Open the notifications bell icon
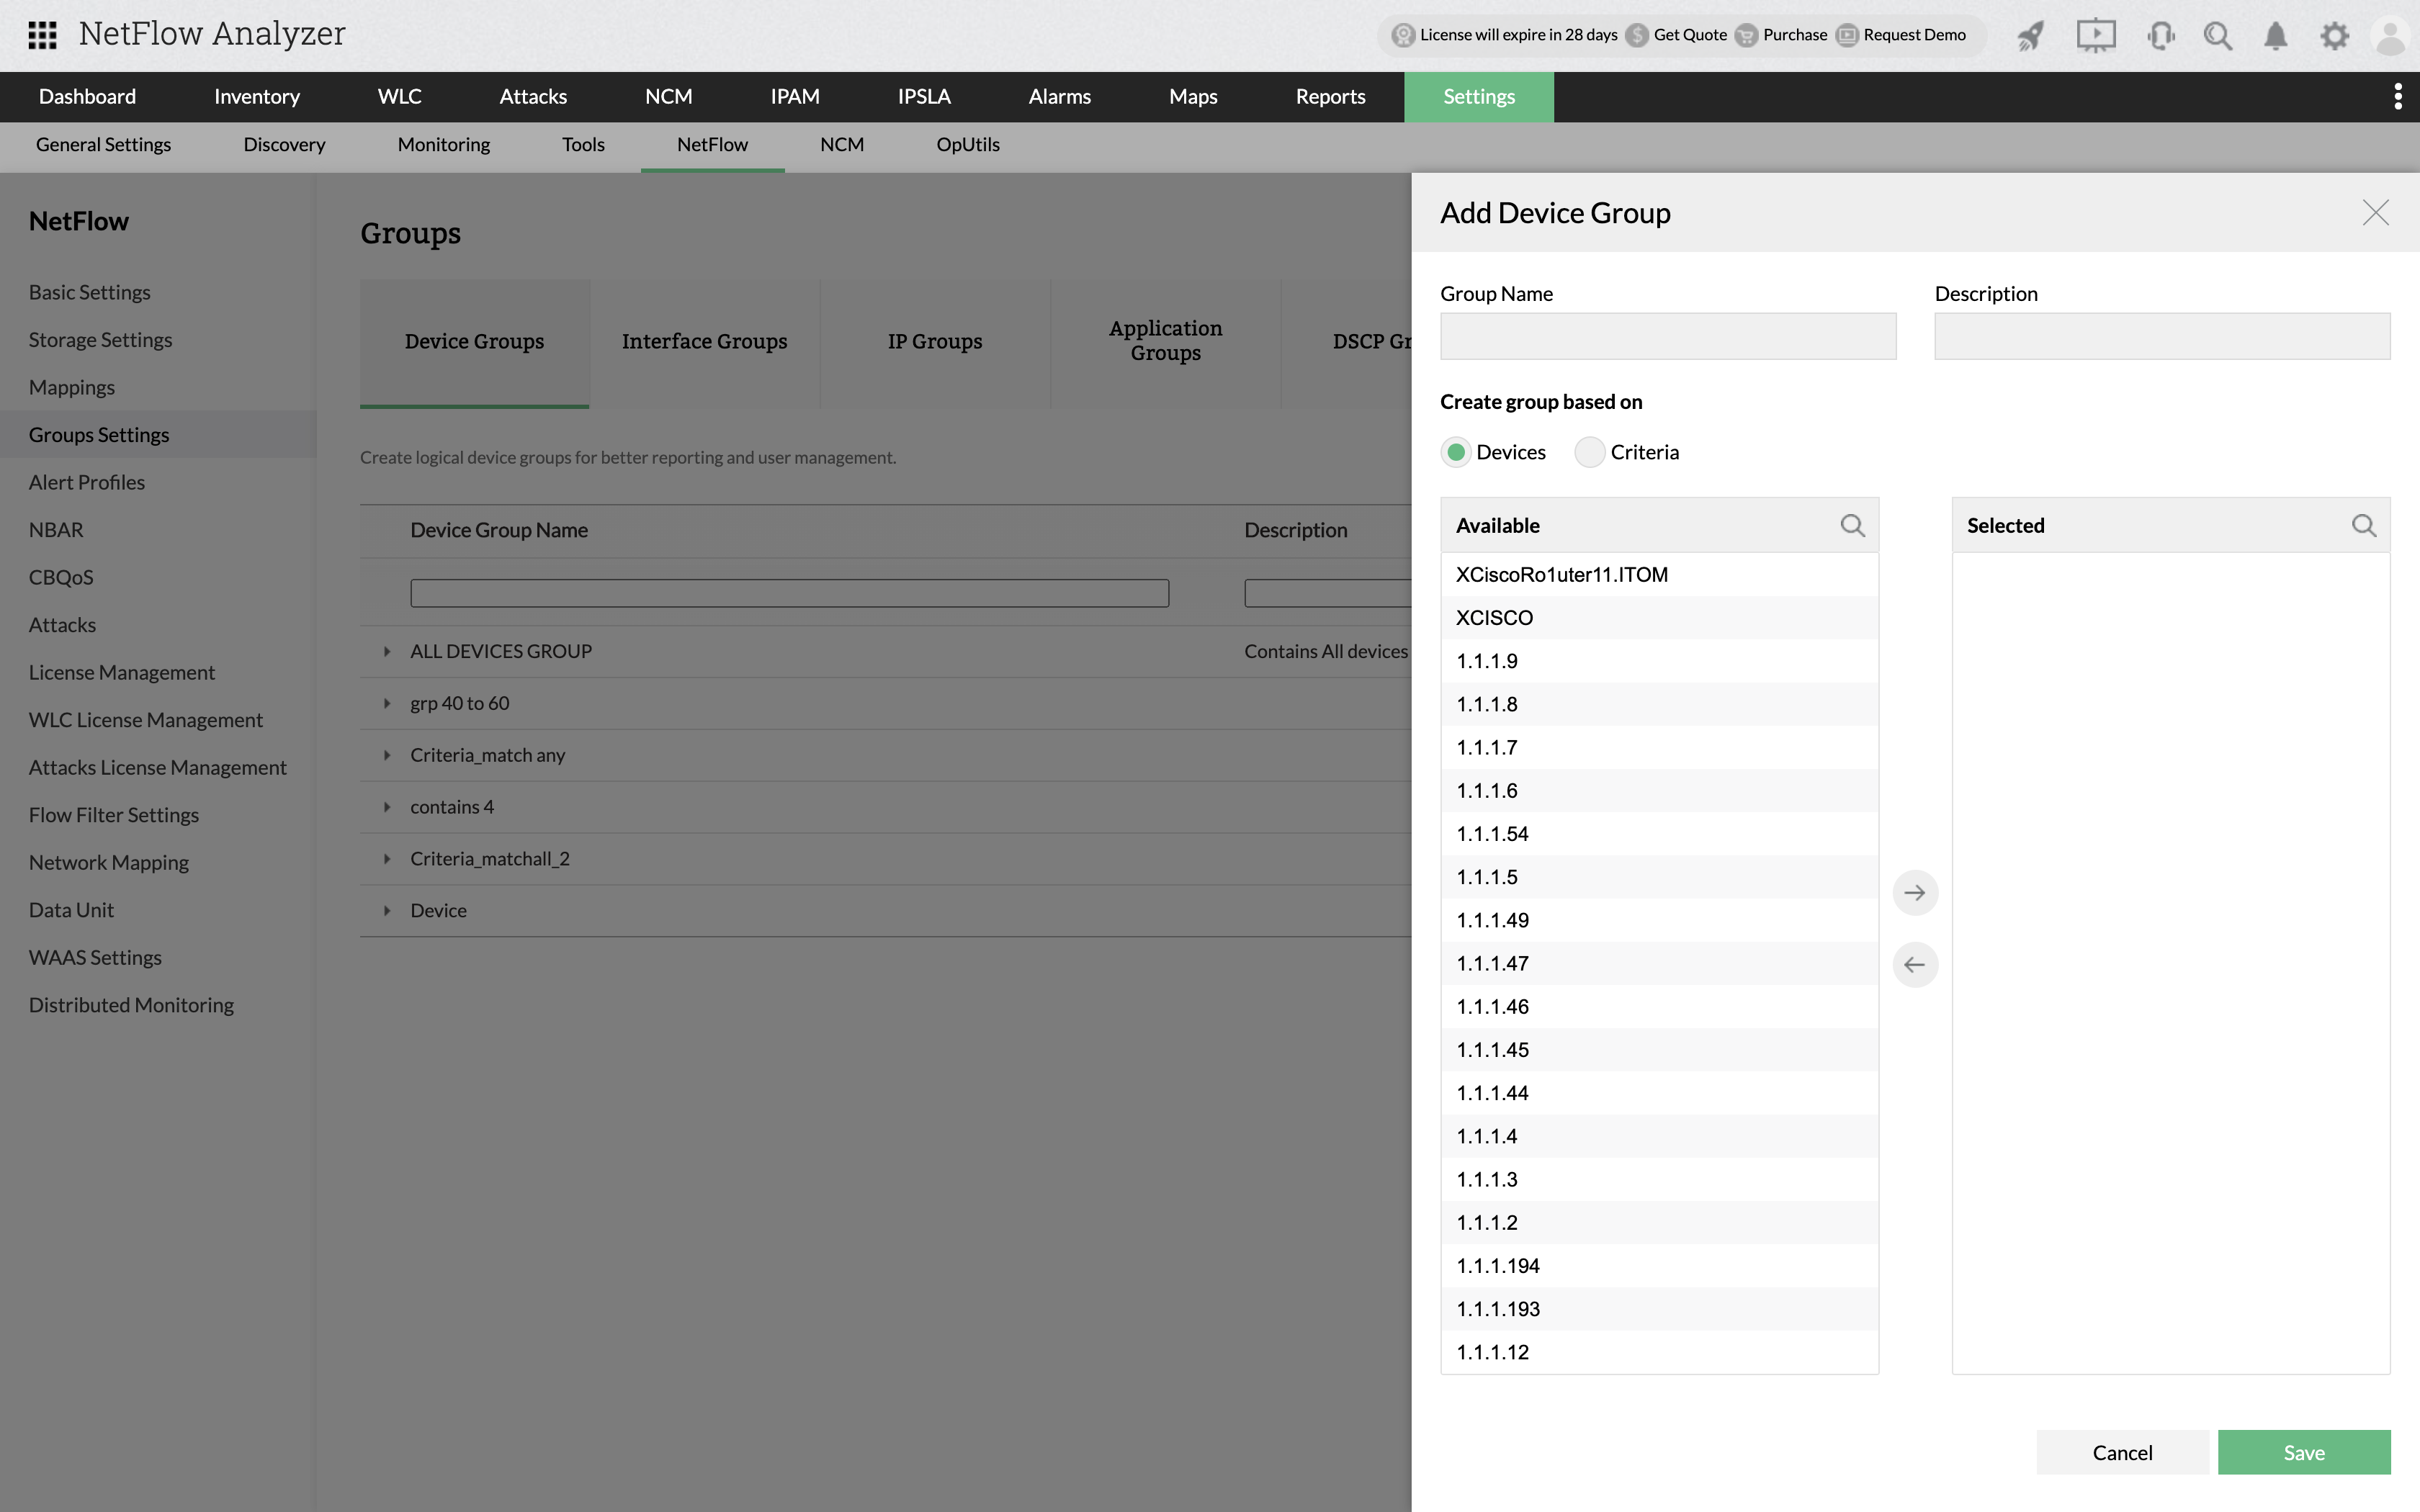2420x1512 pixels. click(2275, 35)
